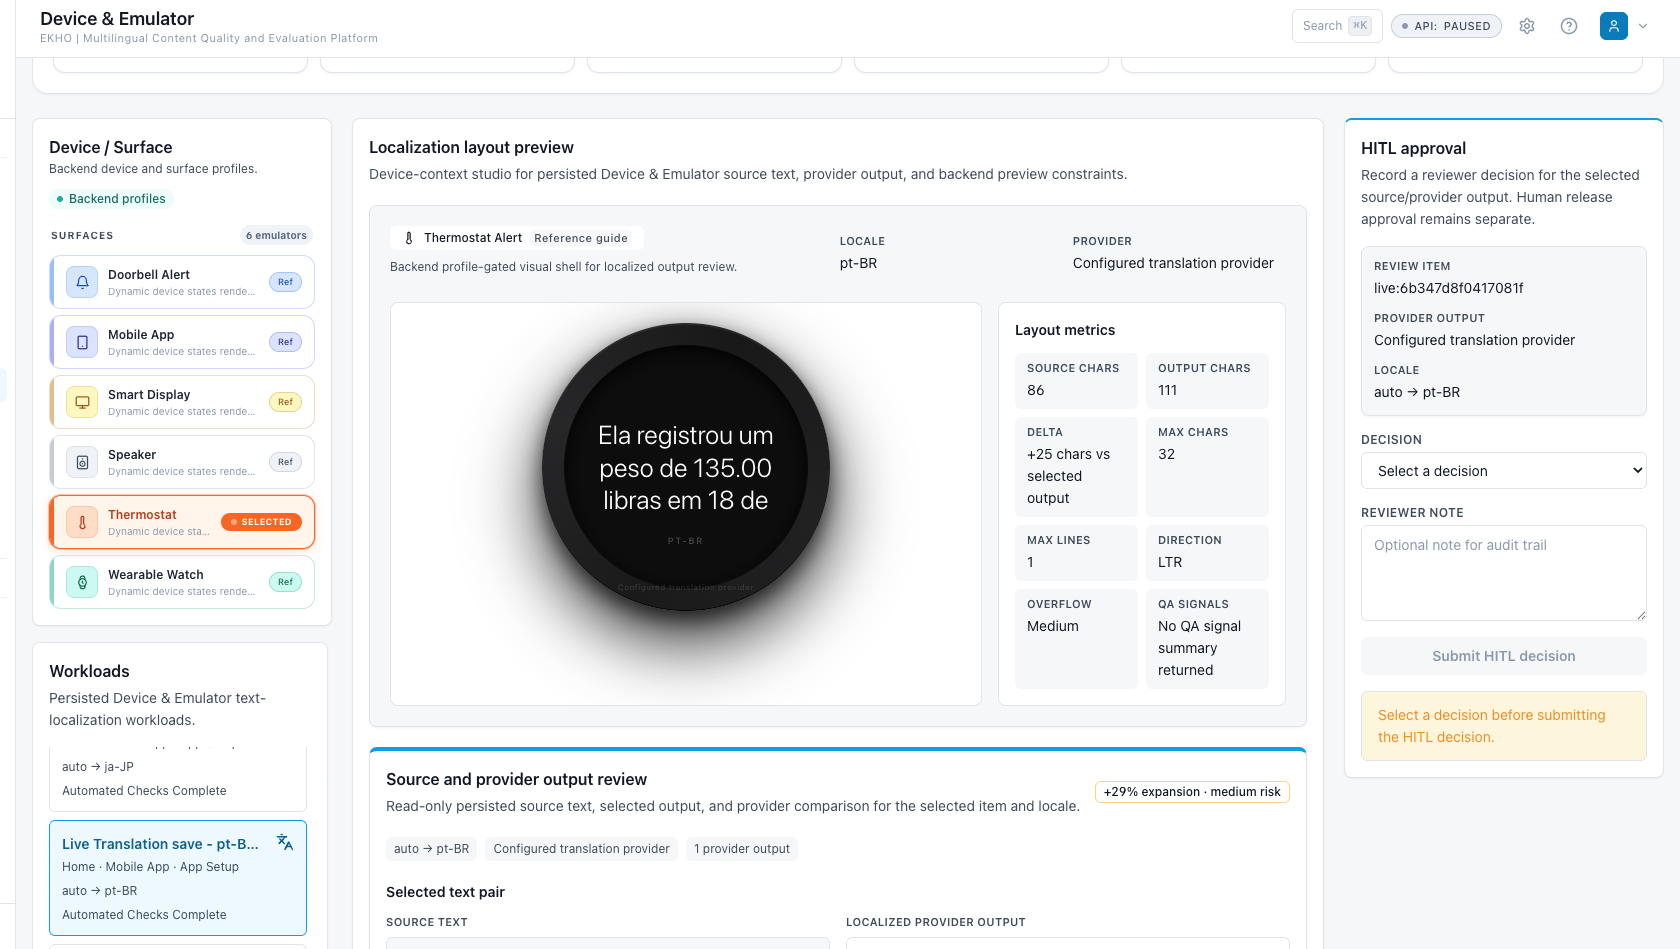This screenshot has width=1680, height=949.
Task: Open the Select a decision dropdown
Action: pyautogui.click(x=1504, y=471)
